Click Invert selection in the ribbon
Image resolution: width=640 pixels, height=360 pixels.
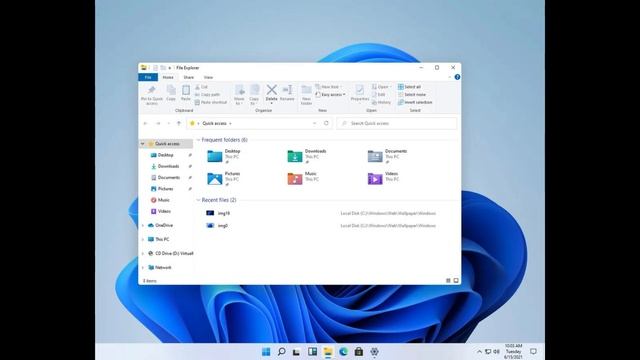(415, 102)
